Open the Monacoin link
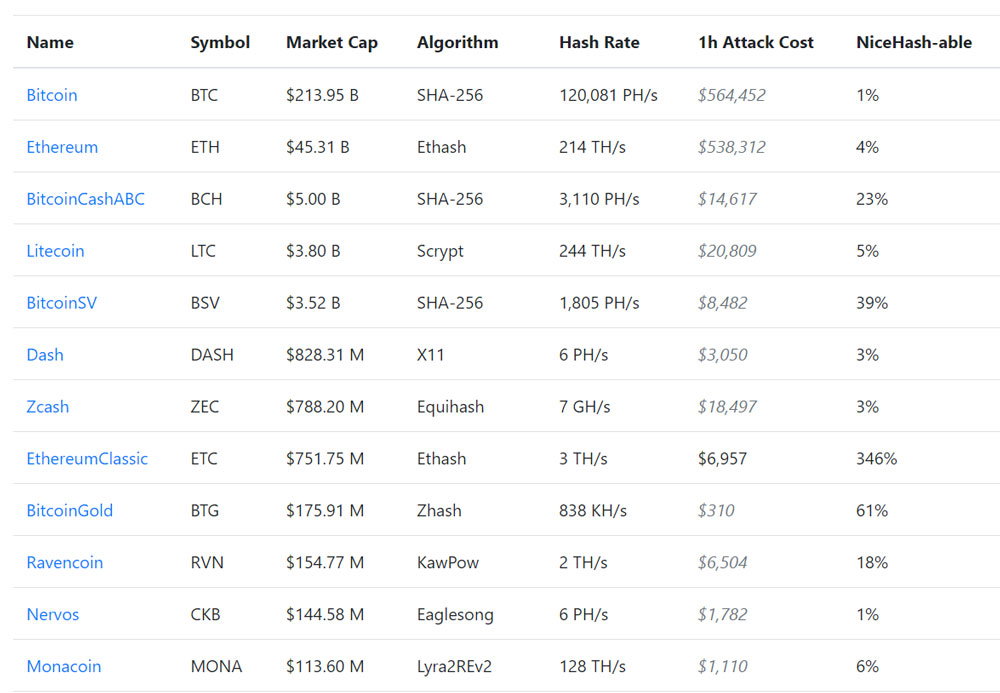 coord(64,667)
